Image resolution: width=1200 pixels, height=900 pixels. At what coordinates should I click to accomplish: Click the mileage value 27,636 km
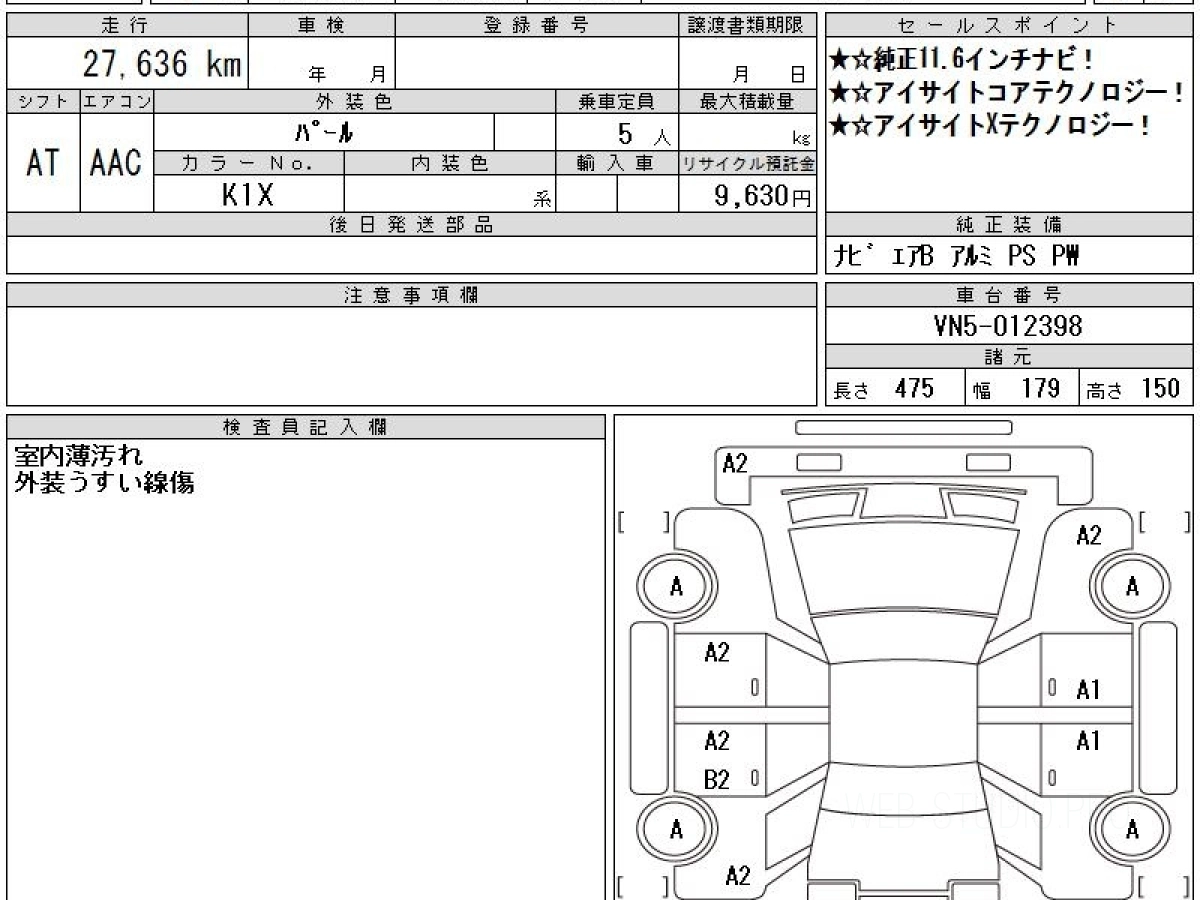point(161,65)
